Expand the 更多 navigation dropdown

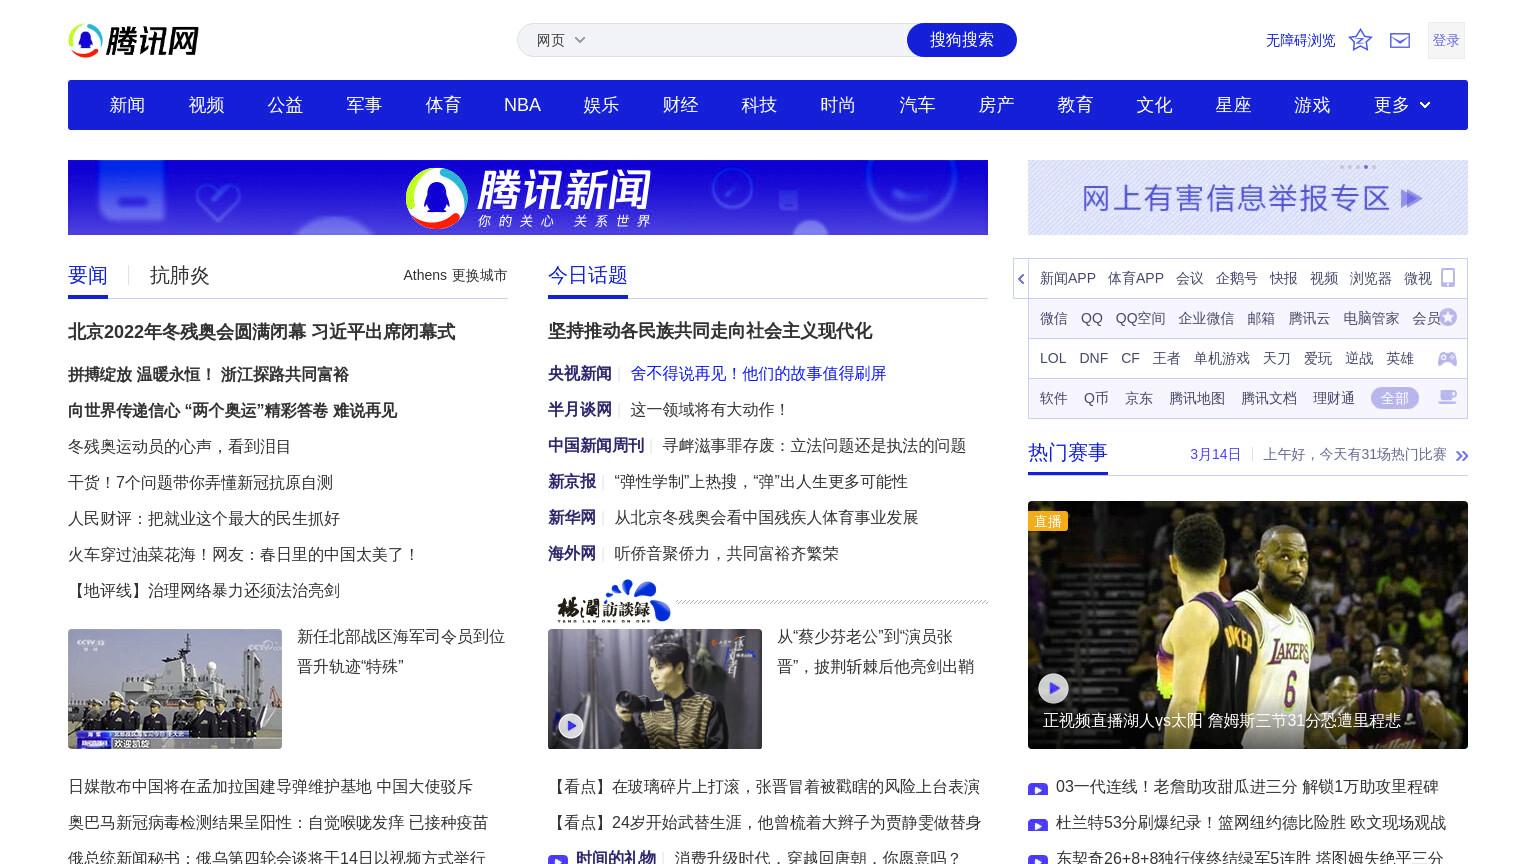tap(1402, 105)
